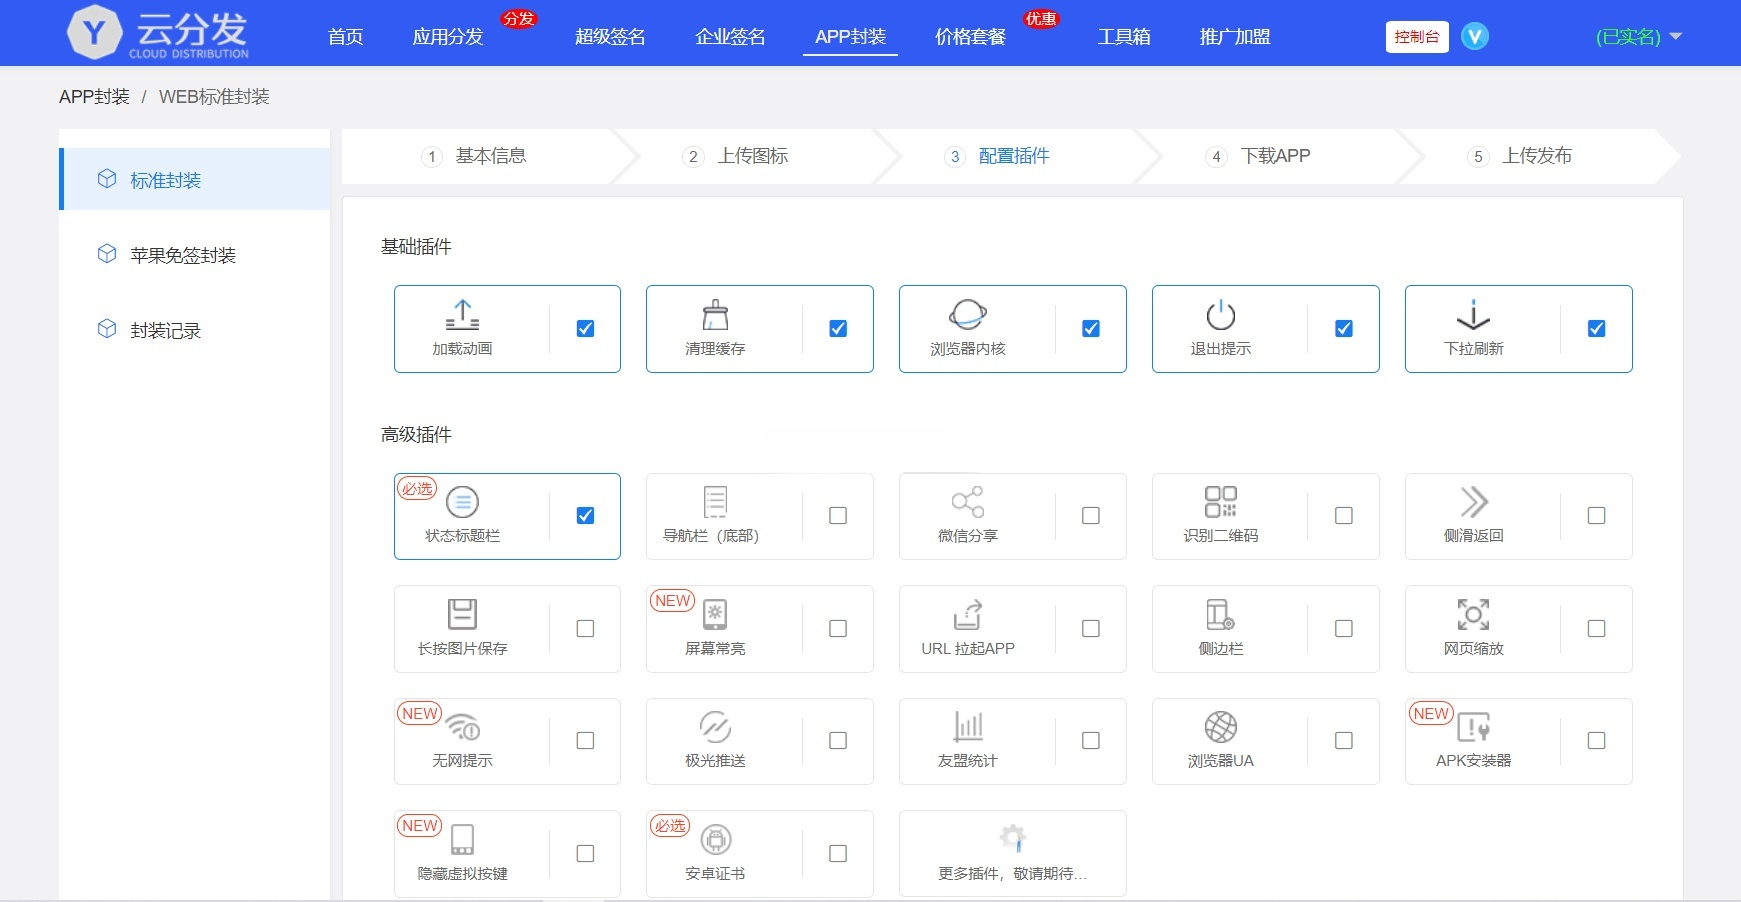1741x902 pixels.
Task: Enable the 导航栏（底部）checkbox
Action: [x=837, y=515]
